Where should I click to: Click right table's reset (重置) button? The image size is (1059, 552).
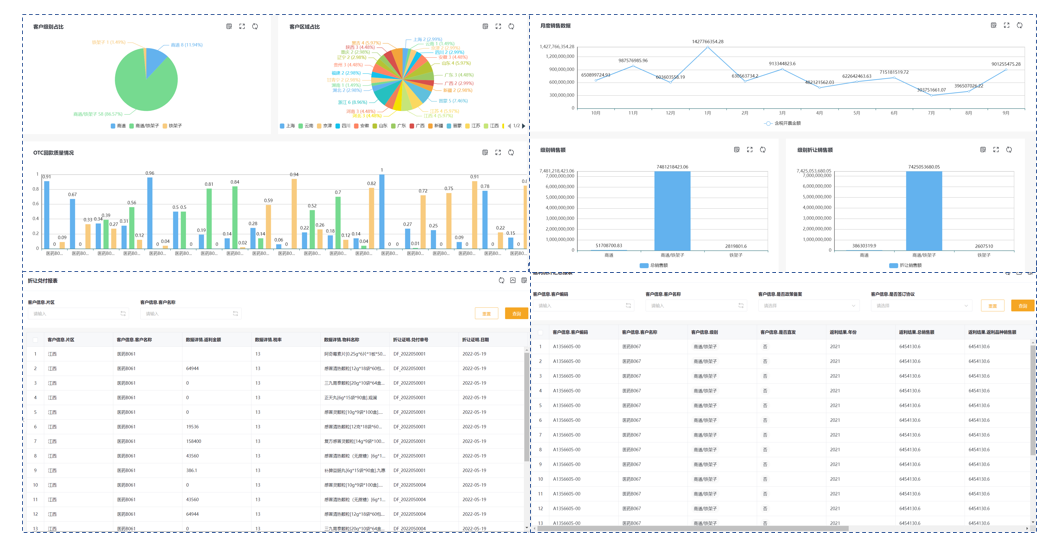coord(992,306)
